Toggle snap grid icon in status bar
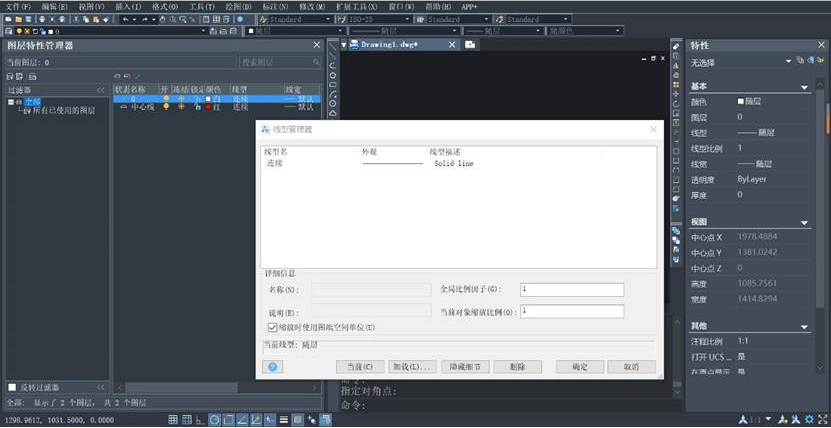The image size is (831, 428). tap(173, 420)
